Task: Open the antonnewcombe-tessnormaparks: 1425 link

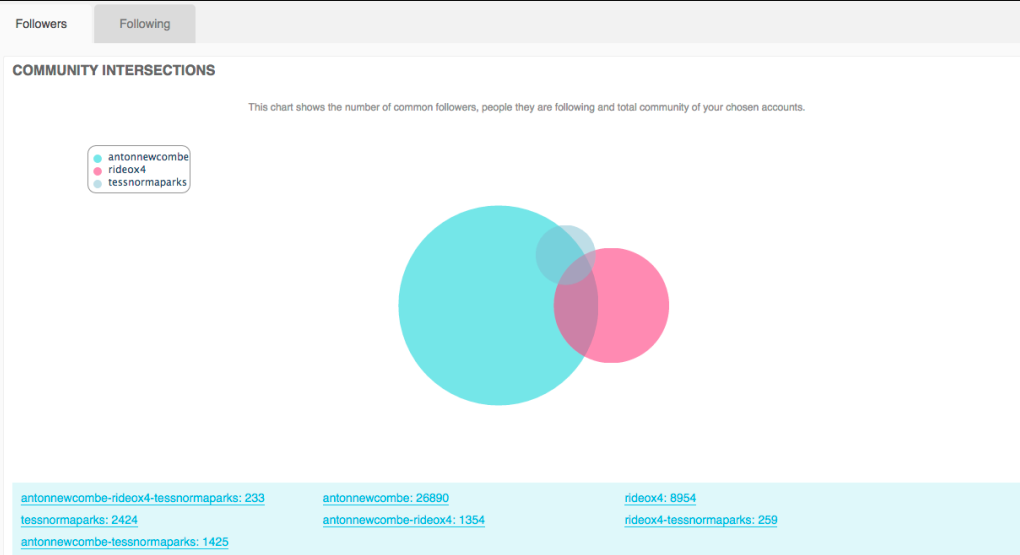Action: (x=124, y=542)
